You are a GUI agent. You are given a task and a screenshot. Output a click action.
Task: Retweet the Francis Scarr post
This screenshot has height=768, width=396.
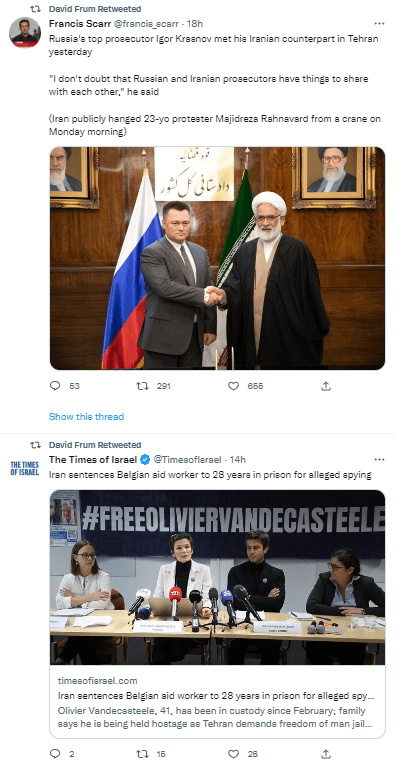(x=142, y=386)
